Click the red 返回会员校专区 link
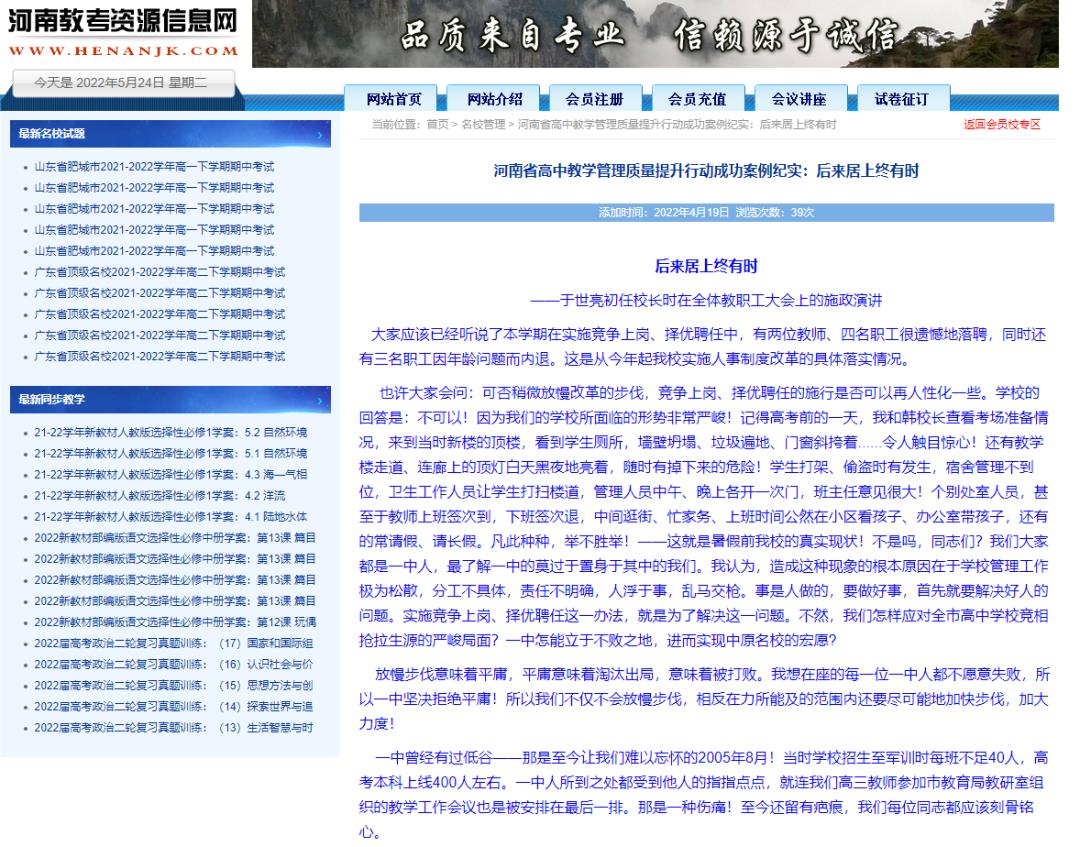 [x=1001, y=125]
